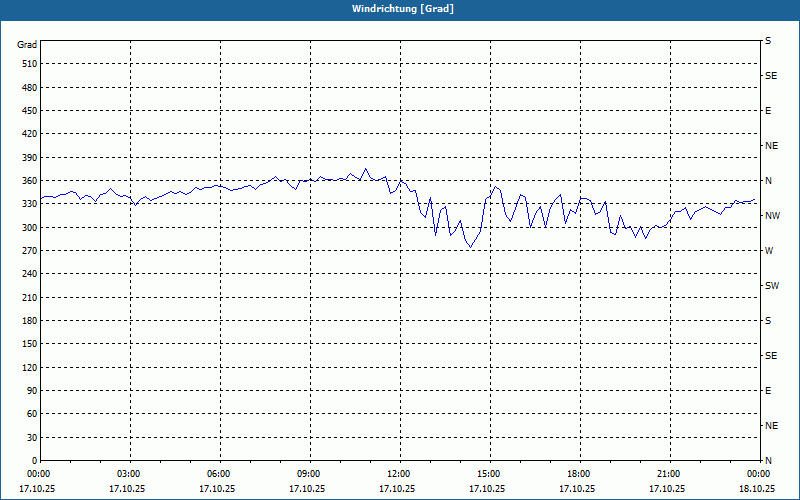The width and height of the screenshot is (800, 500).
Task: Click the 03:00 time axis label
Action: point(128,474)
